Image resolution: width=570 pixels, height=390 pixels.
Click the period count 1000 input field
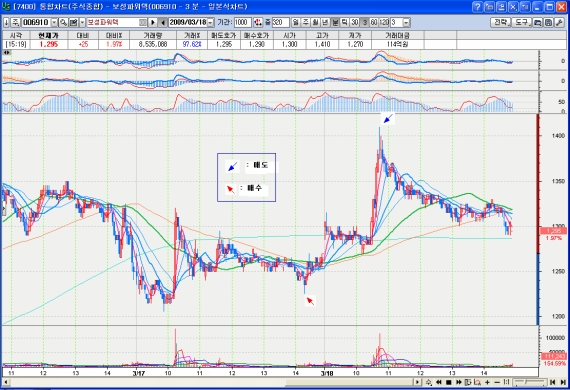pos(242,23)
